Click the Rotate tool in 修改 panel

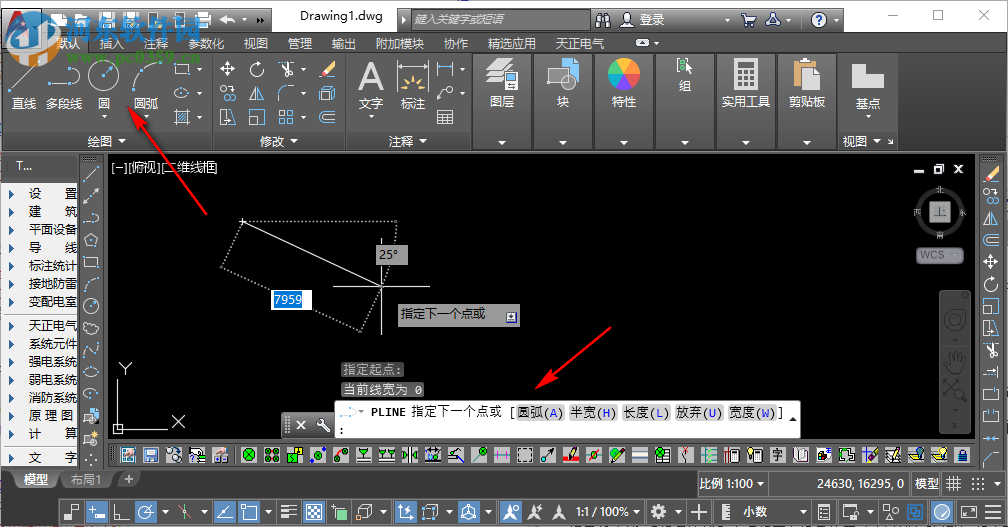[x=257, y=69]
